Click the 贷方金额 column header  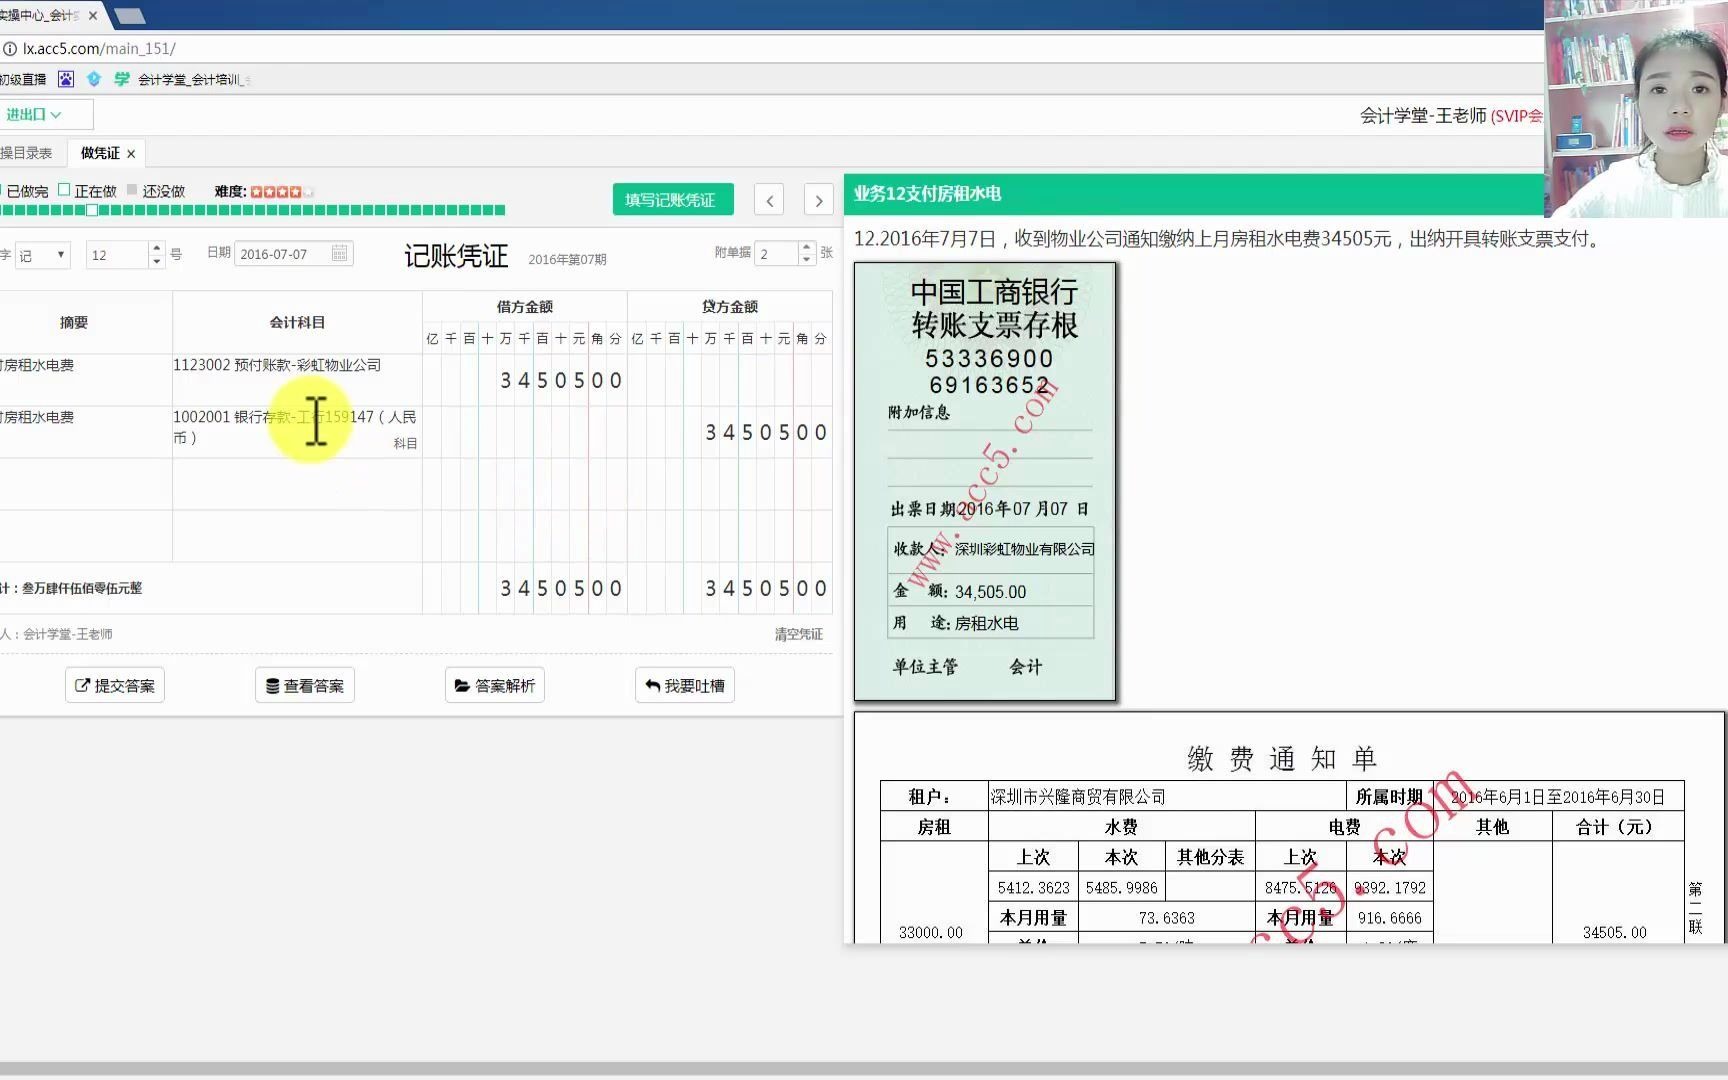(x=730, y=306)
